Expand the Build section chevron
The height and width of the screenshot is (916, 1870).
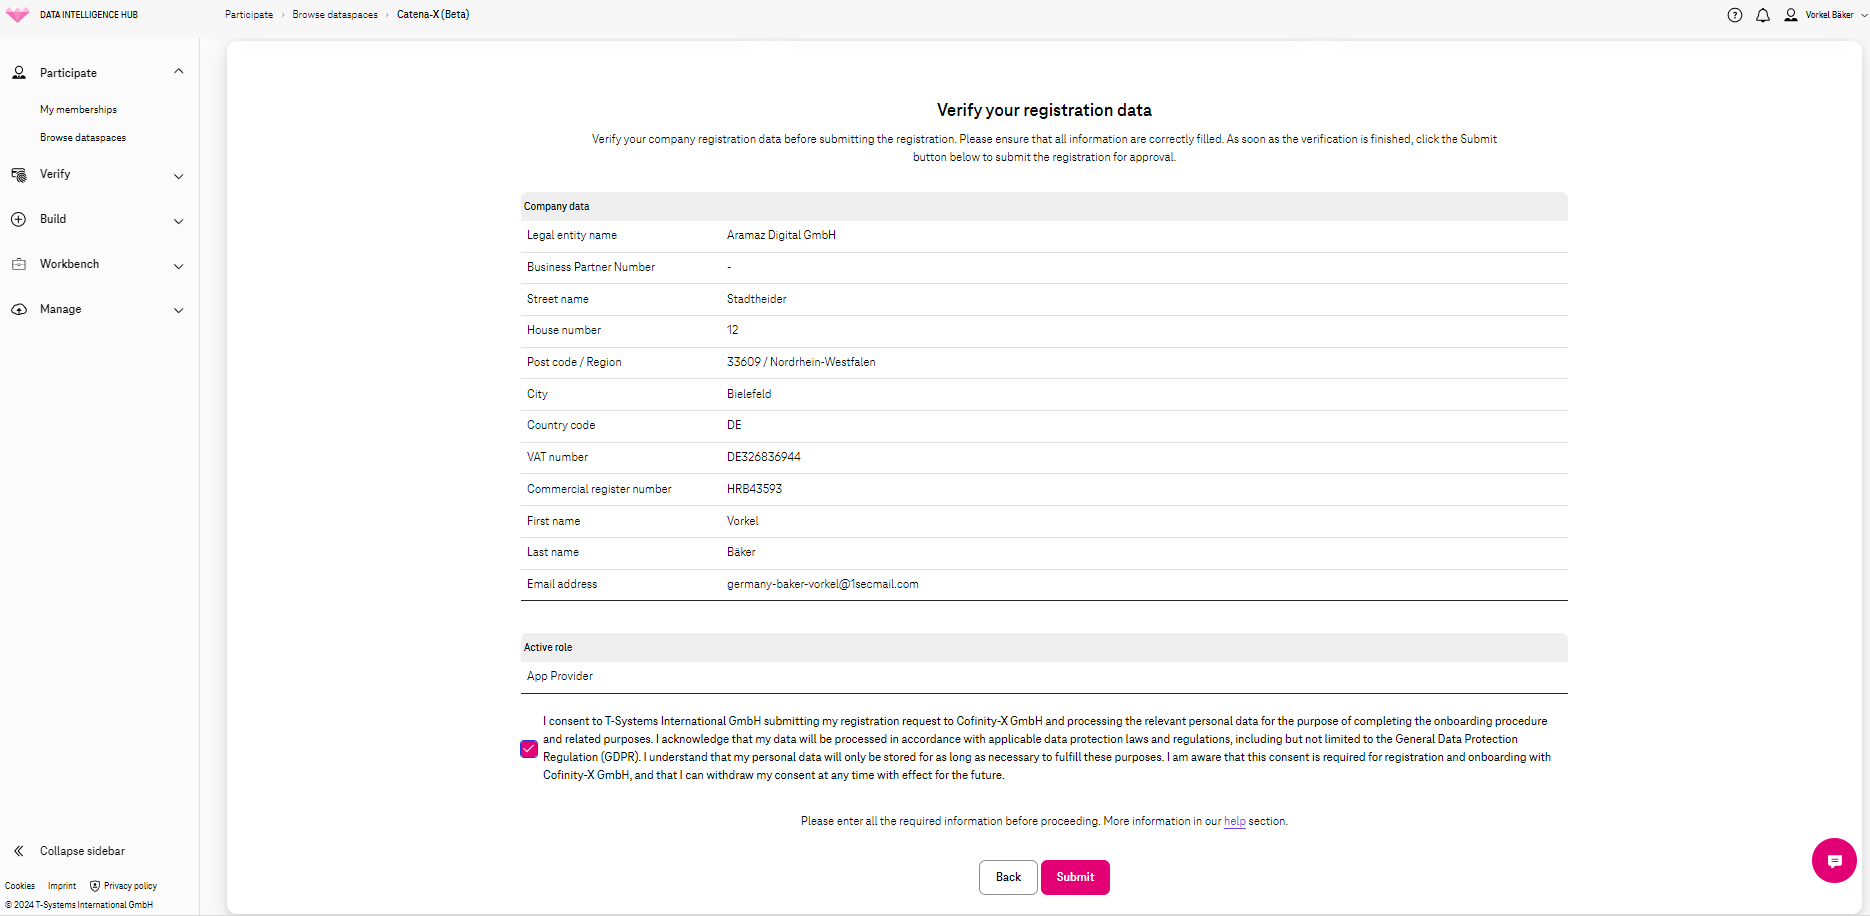pyautogui.click(x=179, y=222)
